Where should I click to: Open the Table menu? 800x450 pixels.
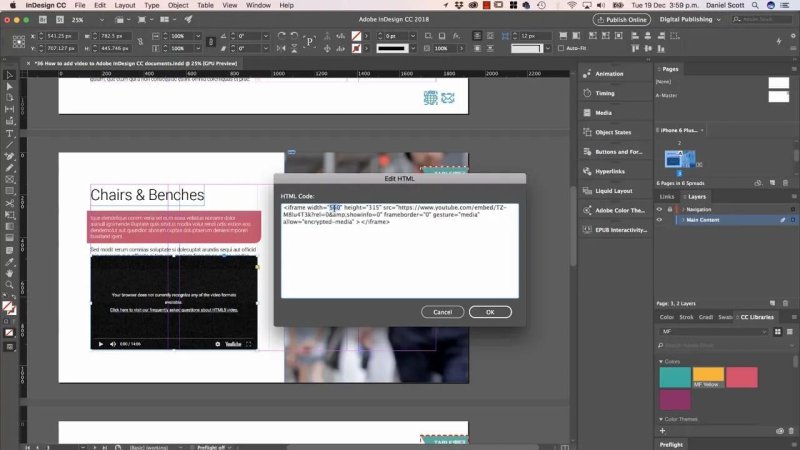tap(205, 5)
